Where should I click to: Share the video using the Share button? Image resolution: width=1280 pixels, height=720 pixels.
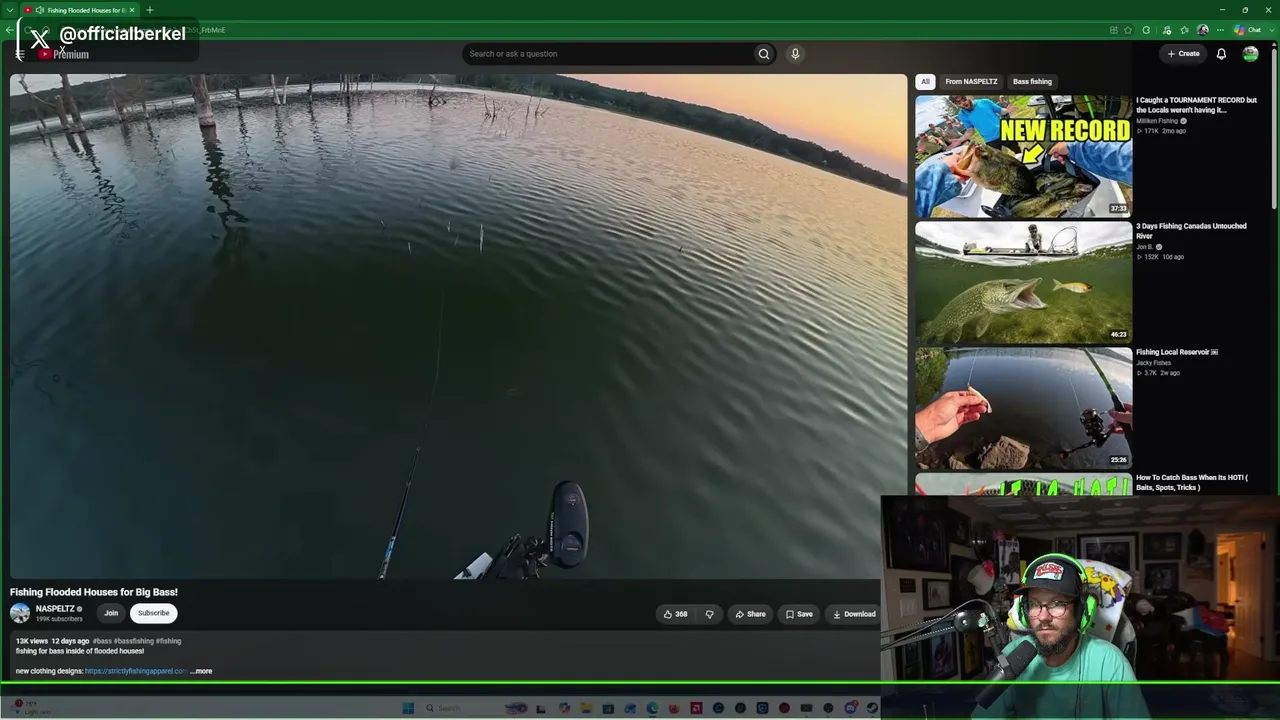[x=750, y=614]
